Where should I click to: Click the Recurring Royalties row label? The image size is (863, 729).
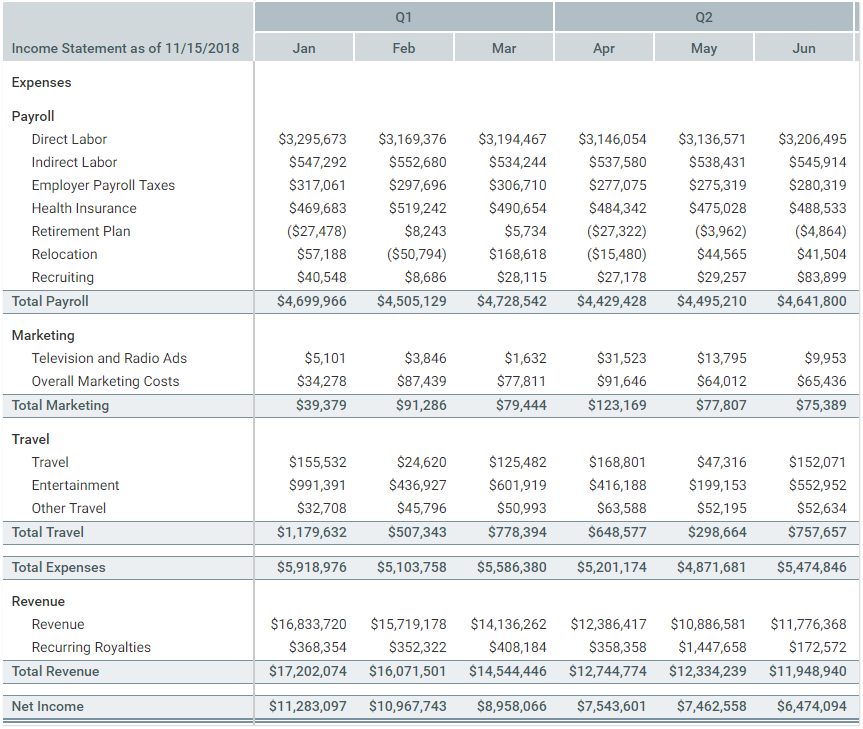click(91, 647)
